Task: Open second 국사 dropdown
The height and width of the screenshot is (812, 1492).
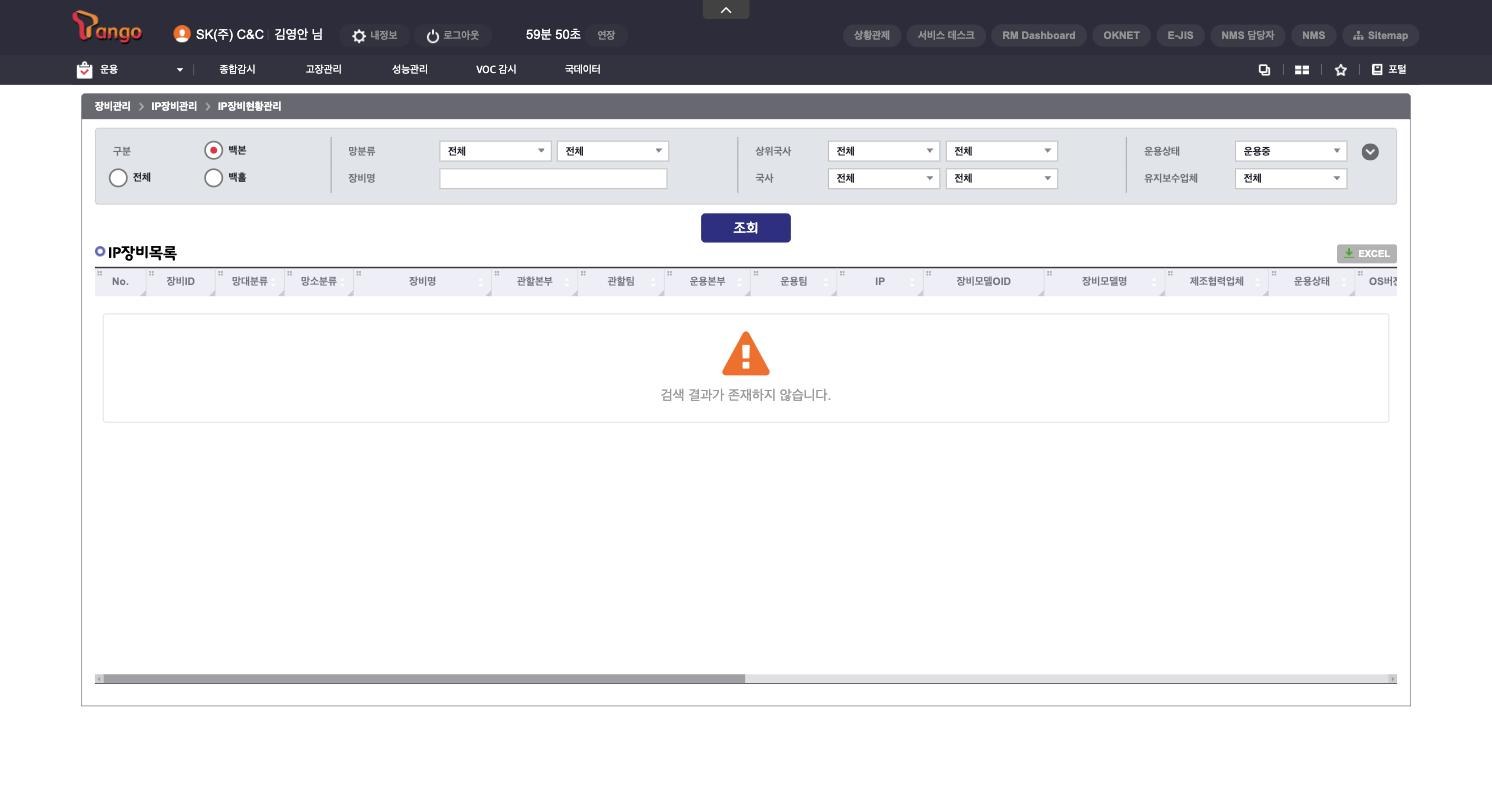Action: click(x=1002, y=178)
